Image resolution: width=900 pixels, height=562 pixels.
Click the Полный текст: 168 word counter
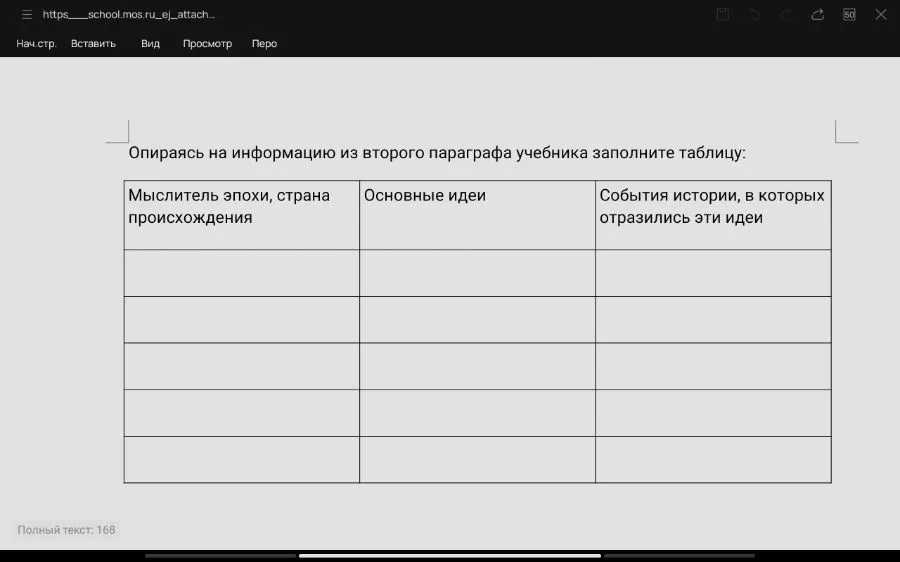pyautogui.click(x=66, y=530)
